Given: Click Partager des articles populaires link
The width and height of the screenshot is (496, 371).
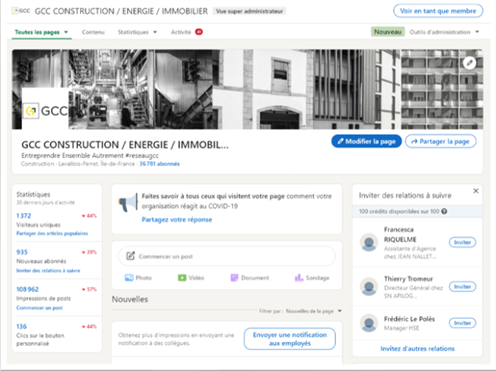Looking at the screenshot, I should pos(52,233).
